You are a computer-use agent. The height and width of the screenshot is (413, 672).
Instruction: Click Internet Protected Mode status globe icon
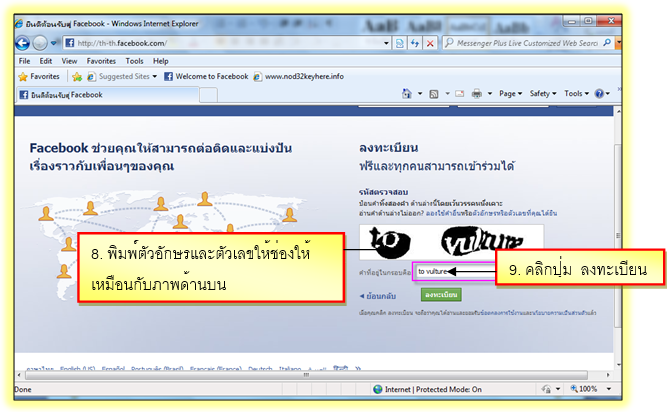click(x=378, y=389)
